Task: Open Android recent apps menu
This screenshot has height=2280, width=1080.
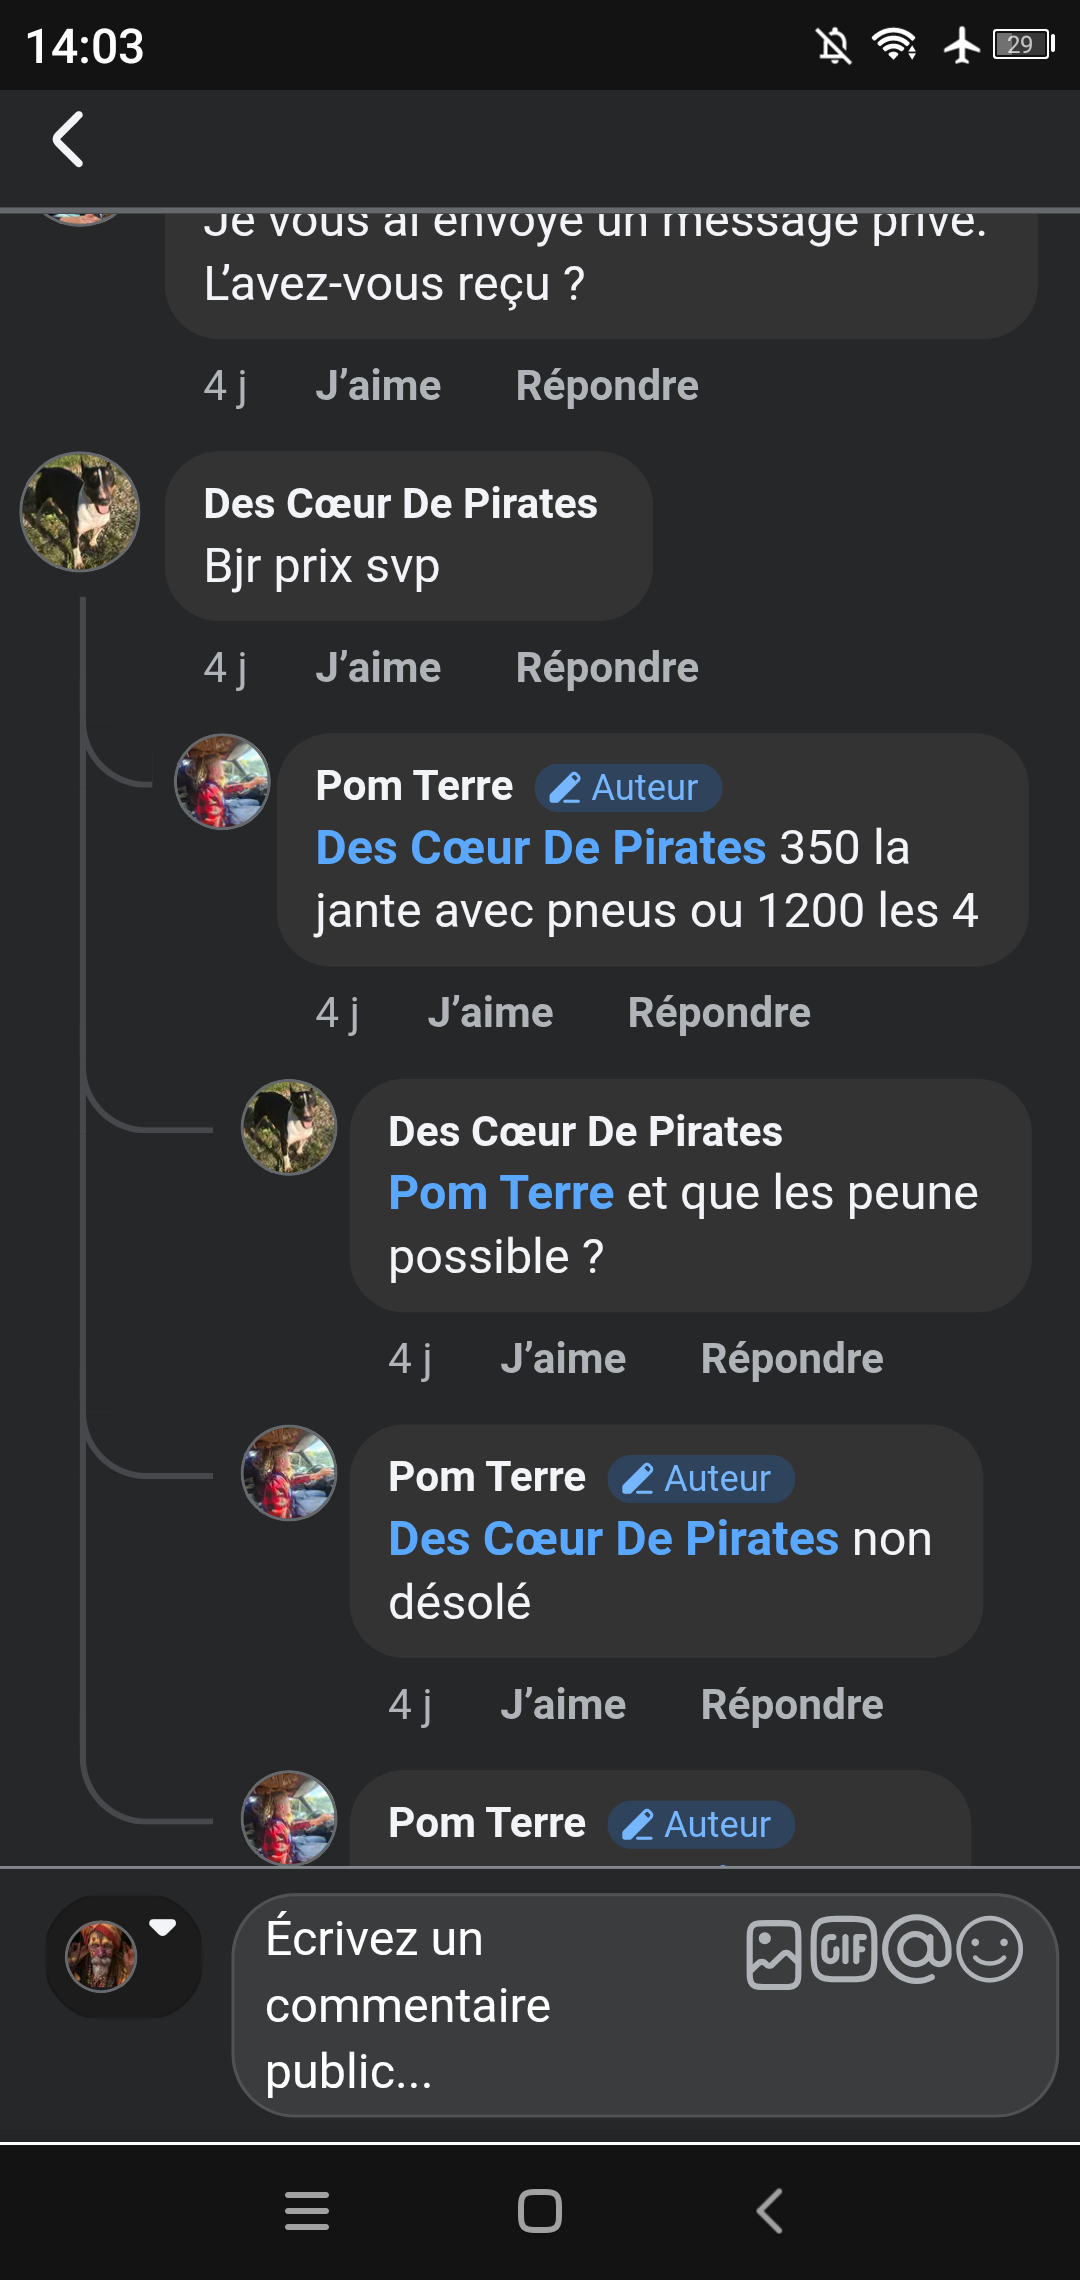Action: point(307,2211)
